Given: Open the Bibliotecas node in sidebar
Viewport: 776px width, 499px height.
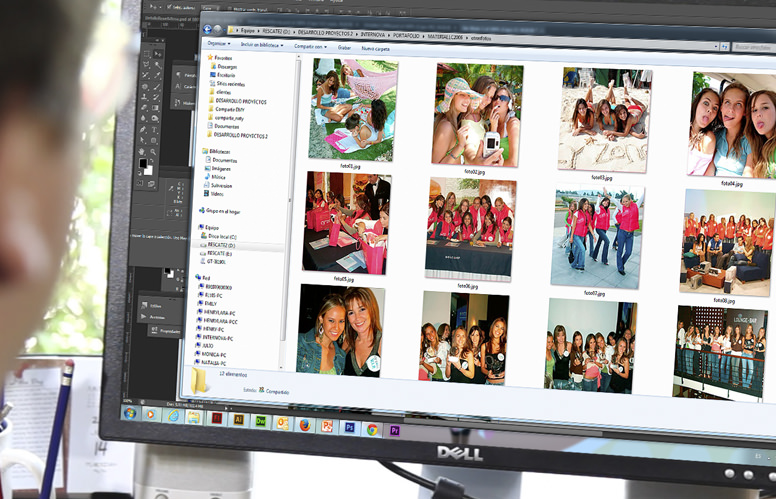Looking at the screenshot, I should pos(216,152).
